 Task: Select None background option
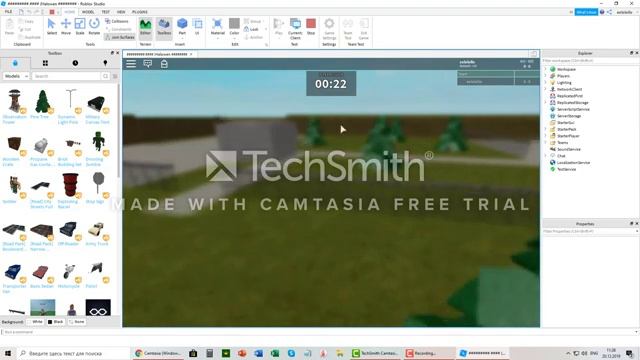pyautogui.click(x=76, y=322)
